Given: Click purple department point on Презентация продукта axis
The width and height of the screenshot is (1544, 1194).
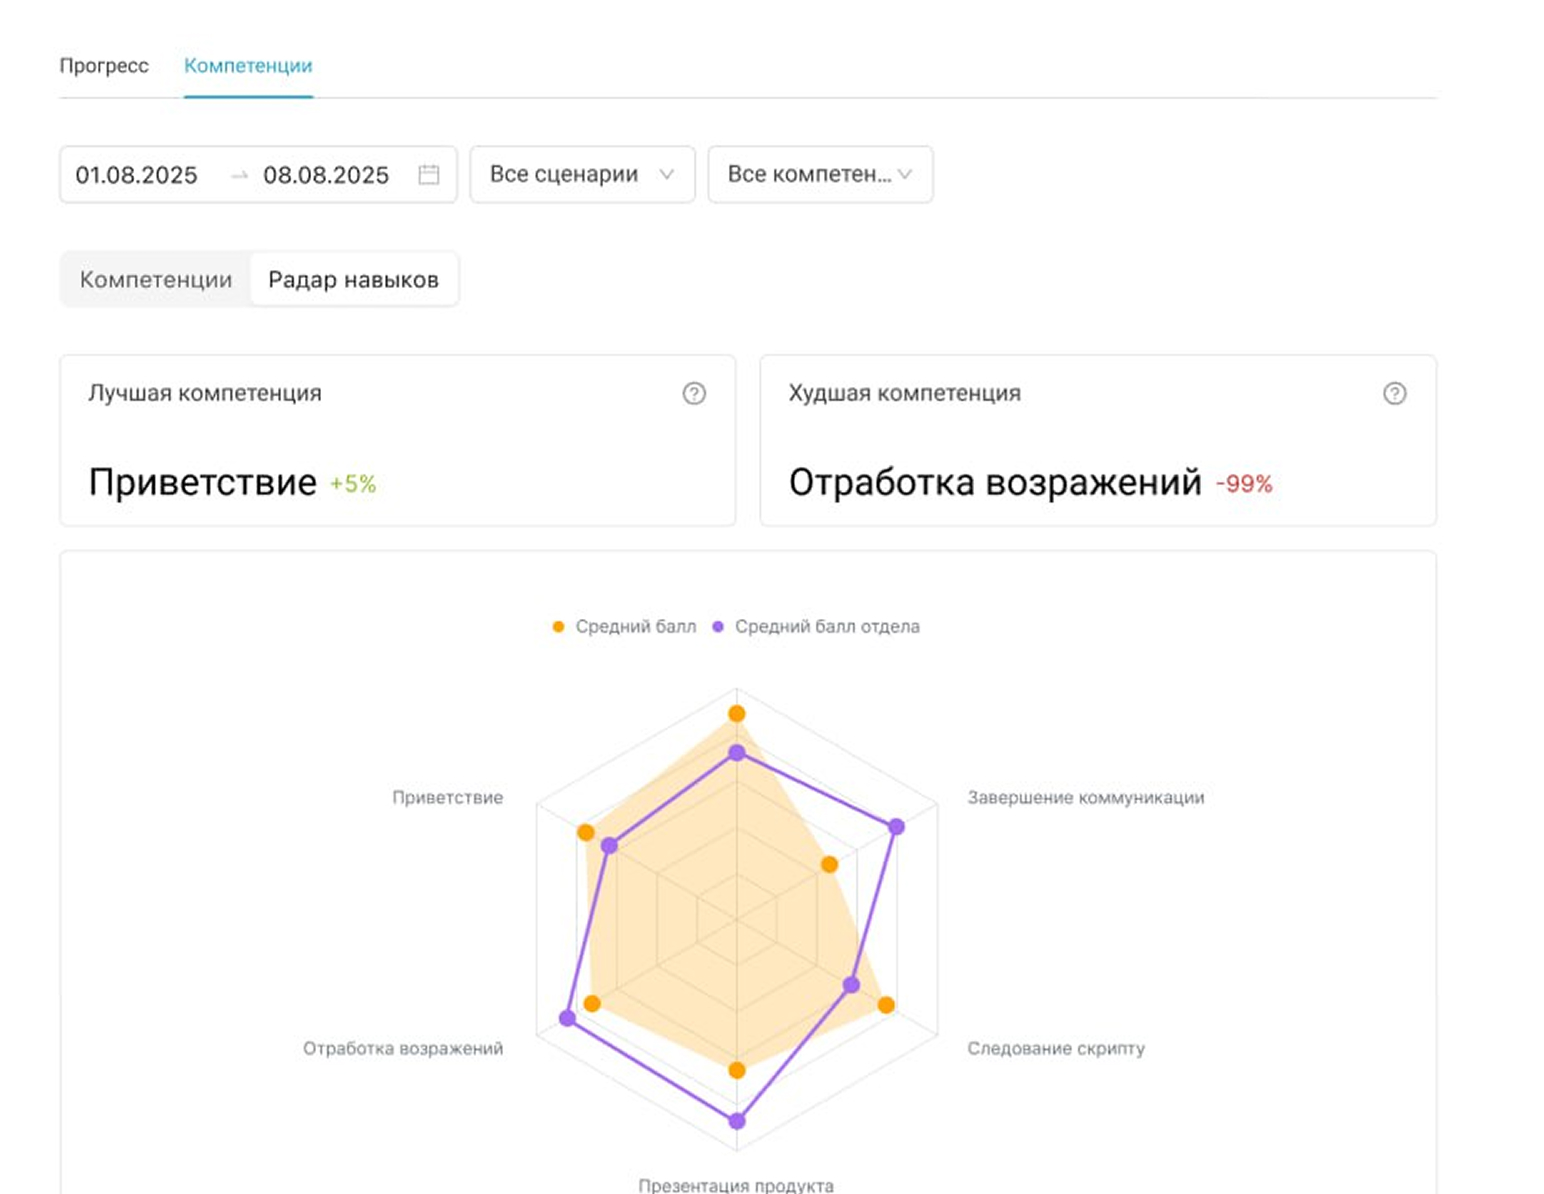Looking at the screenshot, I should pyautogui.click(x=737, y=1121).
